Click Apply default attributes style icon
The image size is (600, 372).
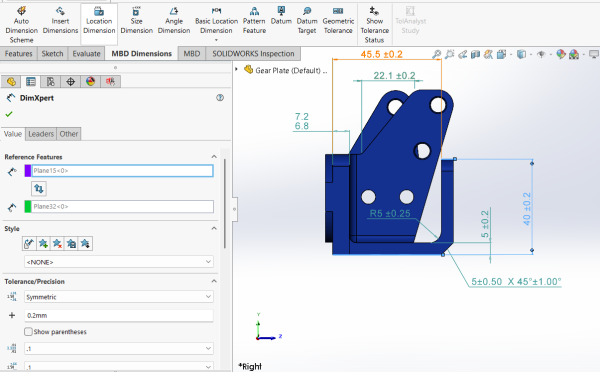tap(29, 243)
